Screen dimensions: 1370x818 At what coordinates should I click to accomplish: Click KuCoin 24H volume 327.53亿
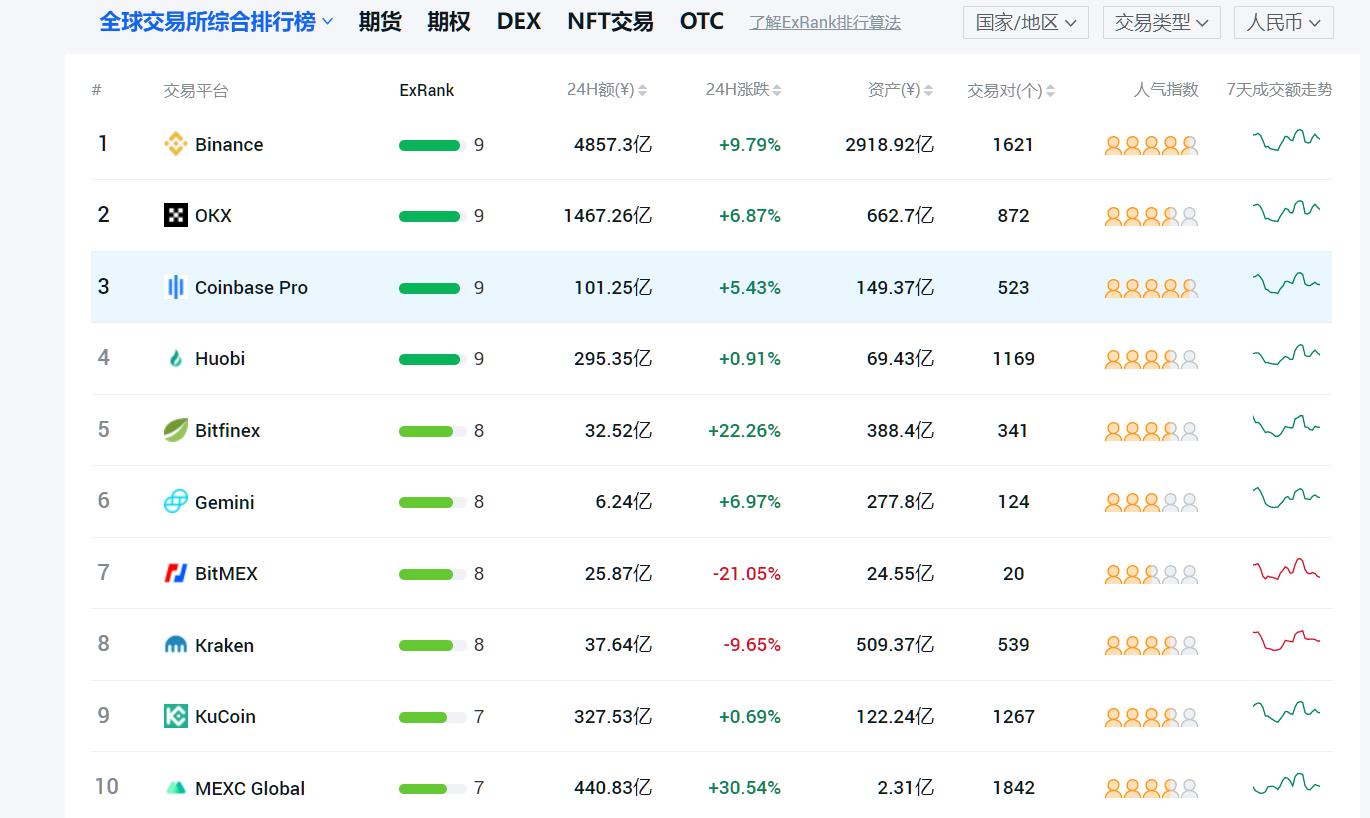click(x=613, y=716)
